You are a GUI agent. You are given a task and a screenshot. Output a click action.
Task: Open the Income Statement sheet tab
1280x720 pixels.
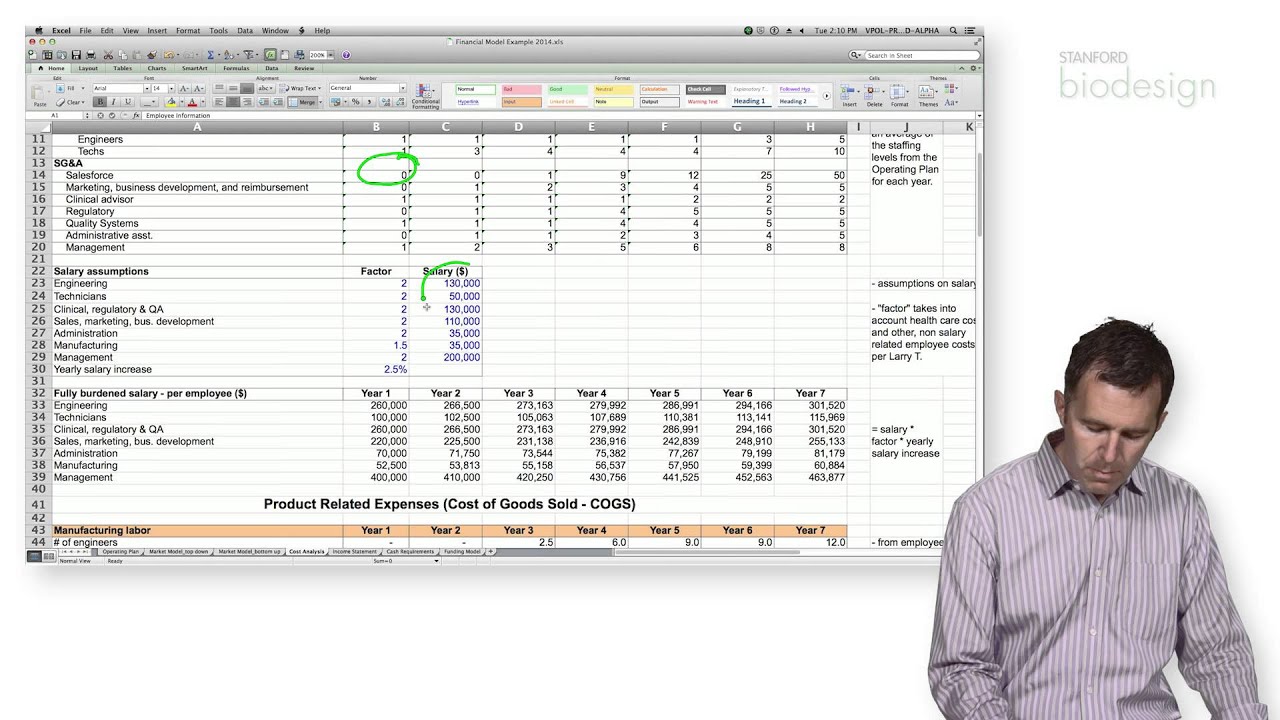(x=355, y=552)
